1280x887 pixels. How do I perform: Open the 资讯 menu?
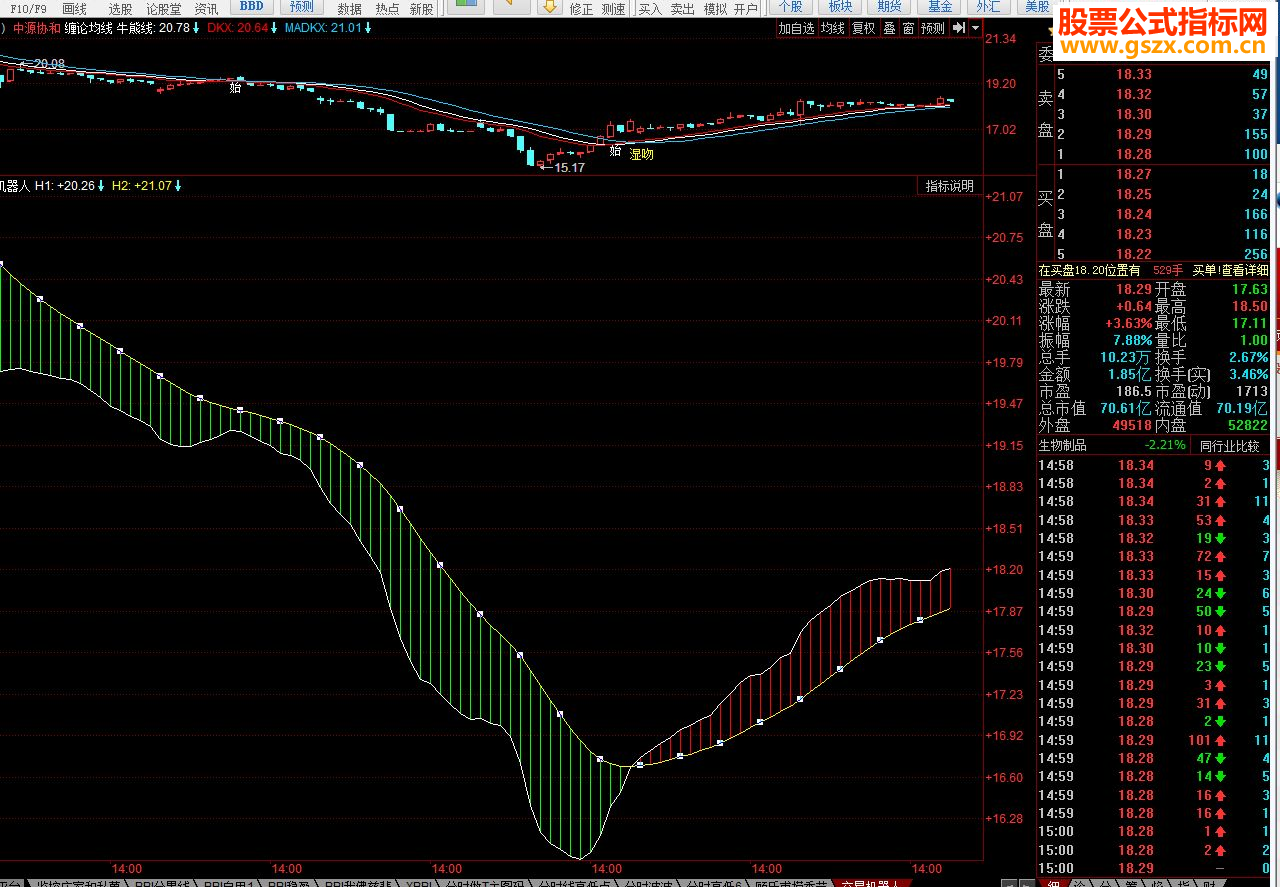(206, 8)
